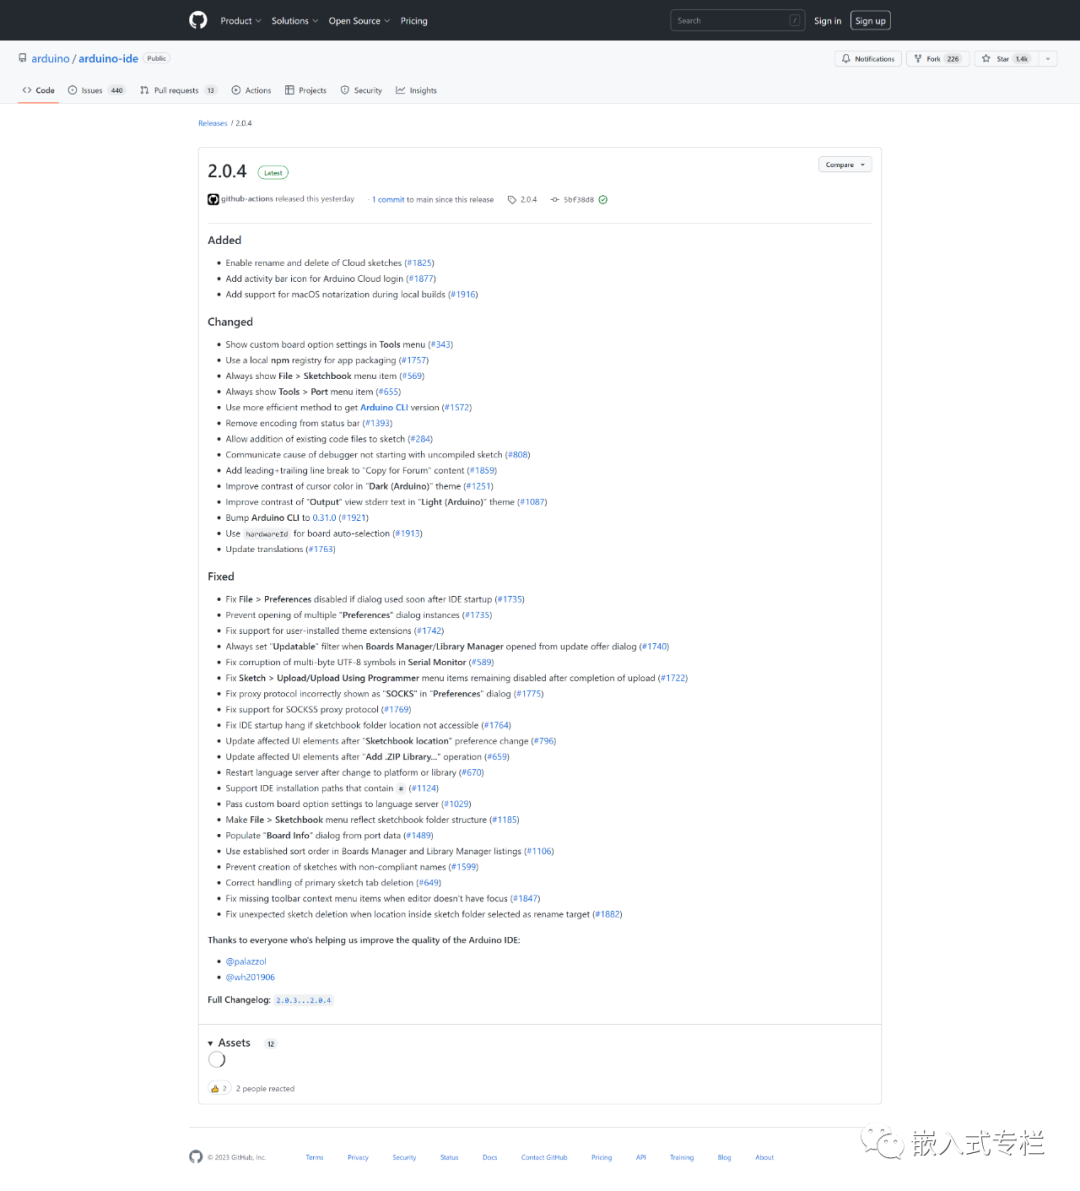
Task: Open the Pricing page in header
Action: [414, 21]
